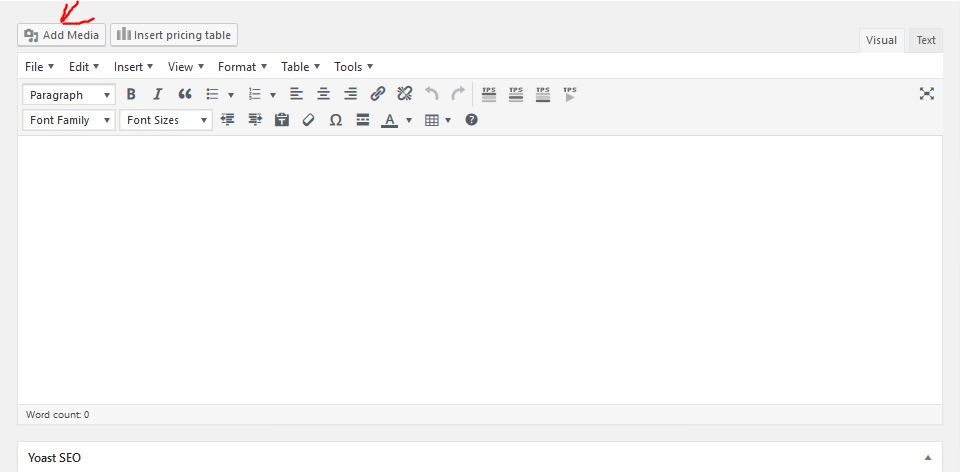Click TPS icon with top bar highlighted
The image size is (960, 472).
[489, 94]
